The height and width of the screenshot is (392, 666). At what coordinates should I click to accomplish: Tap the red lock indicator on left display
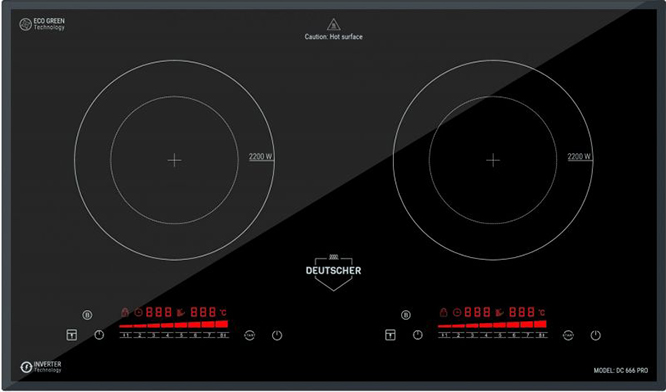coord(125,312)
